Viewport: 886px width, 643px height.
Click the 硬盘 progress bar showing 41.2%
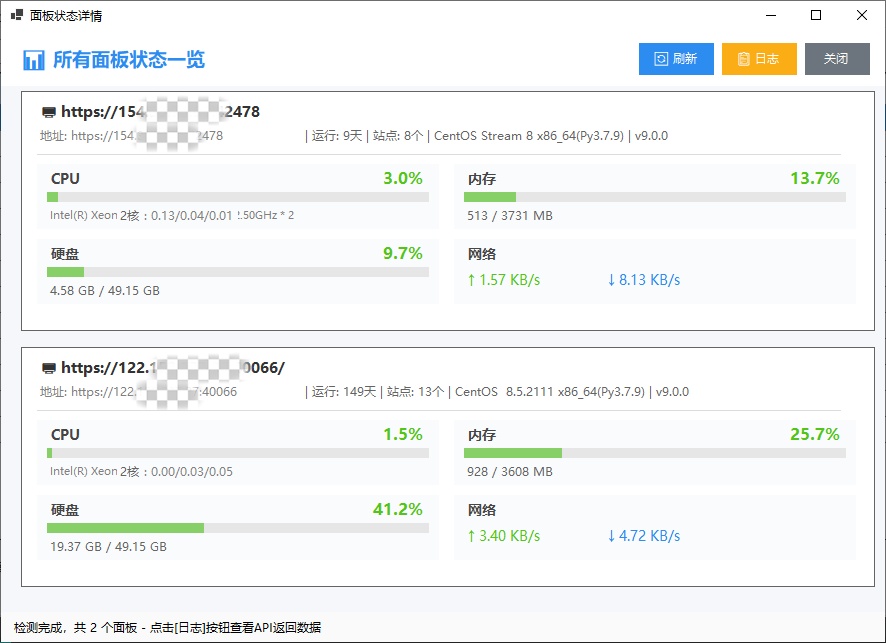pyautogui.click(x=236, y=527)
